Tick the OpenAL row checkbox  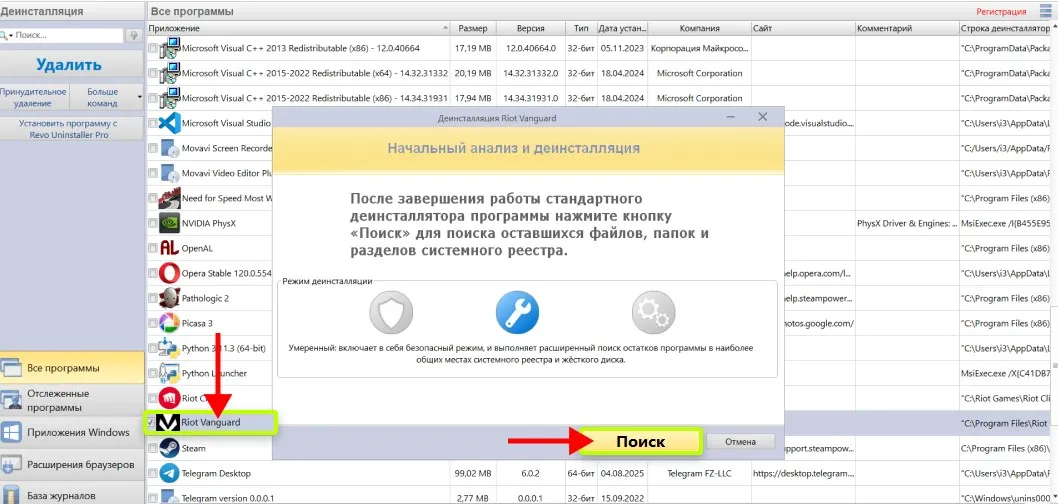tap(152, 248)
